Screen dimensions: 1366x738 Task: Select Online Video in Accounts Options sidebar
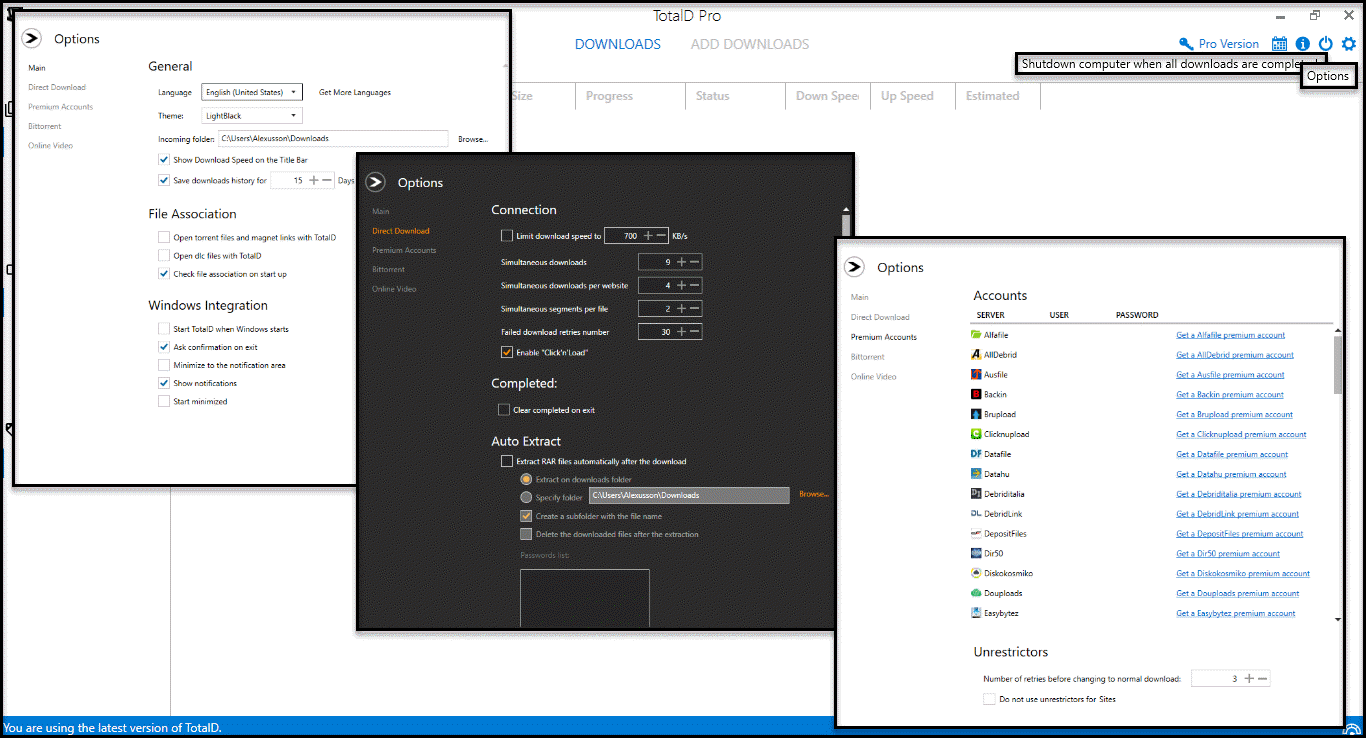click(x=874, y=377)
